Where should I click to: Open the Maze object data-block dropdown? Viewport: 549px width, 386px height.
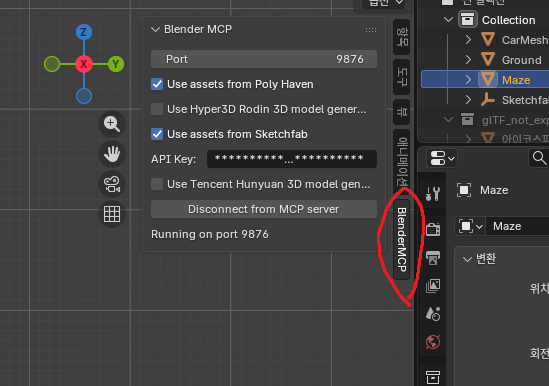(x=471, y=226)
